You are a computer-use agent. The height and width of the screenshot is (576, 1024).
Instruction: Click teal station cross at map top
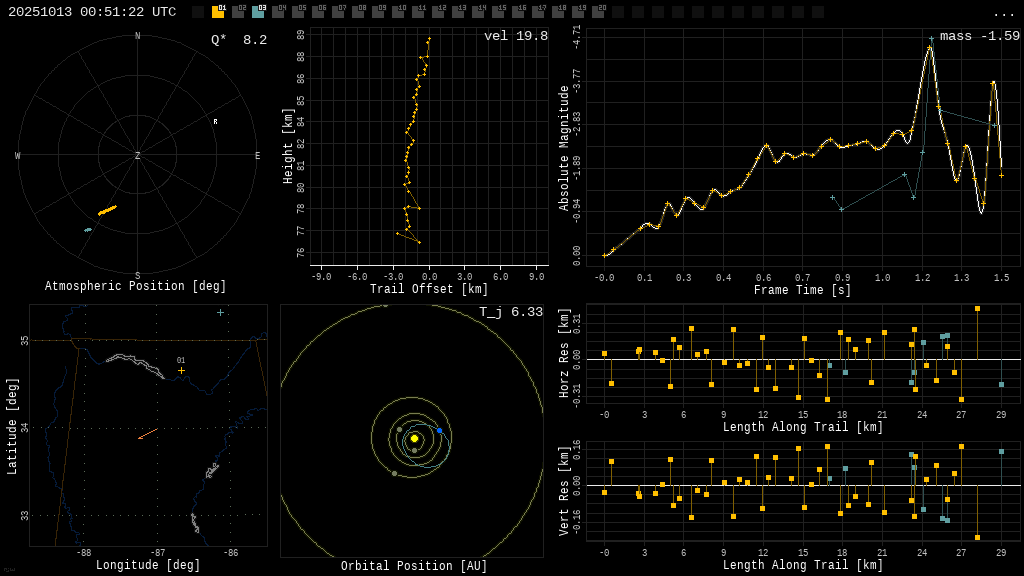(220, 313)
